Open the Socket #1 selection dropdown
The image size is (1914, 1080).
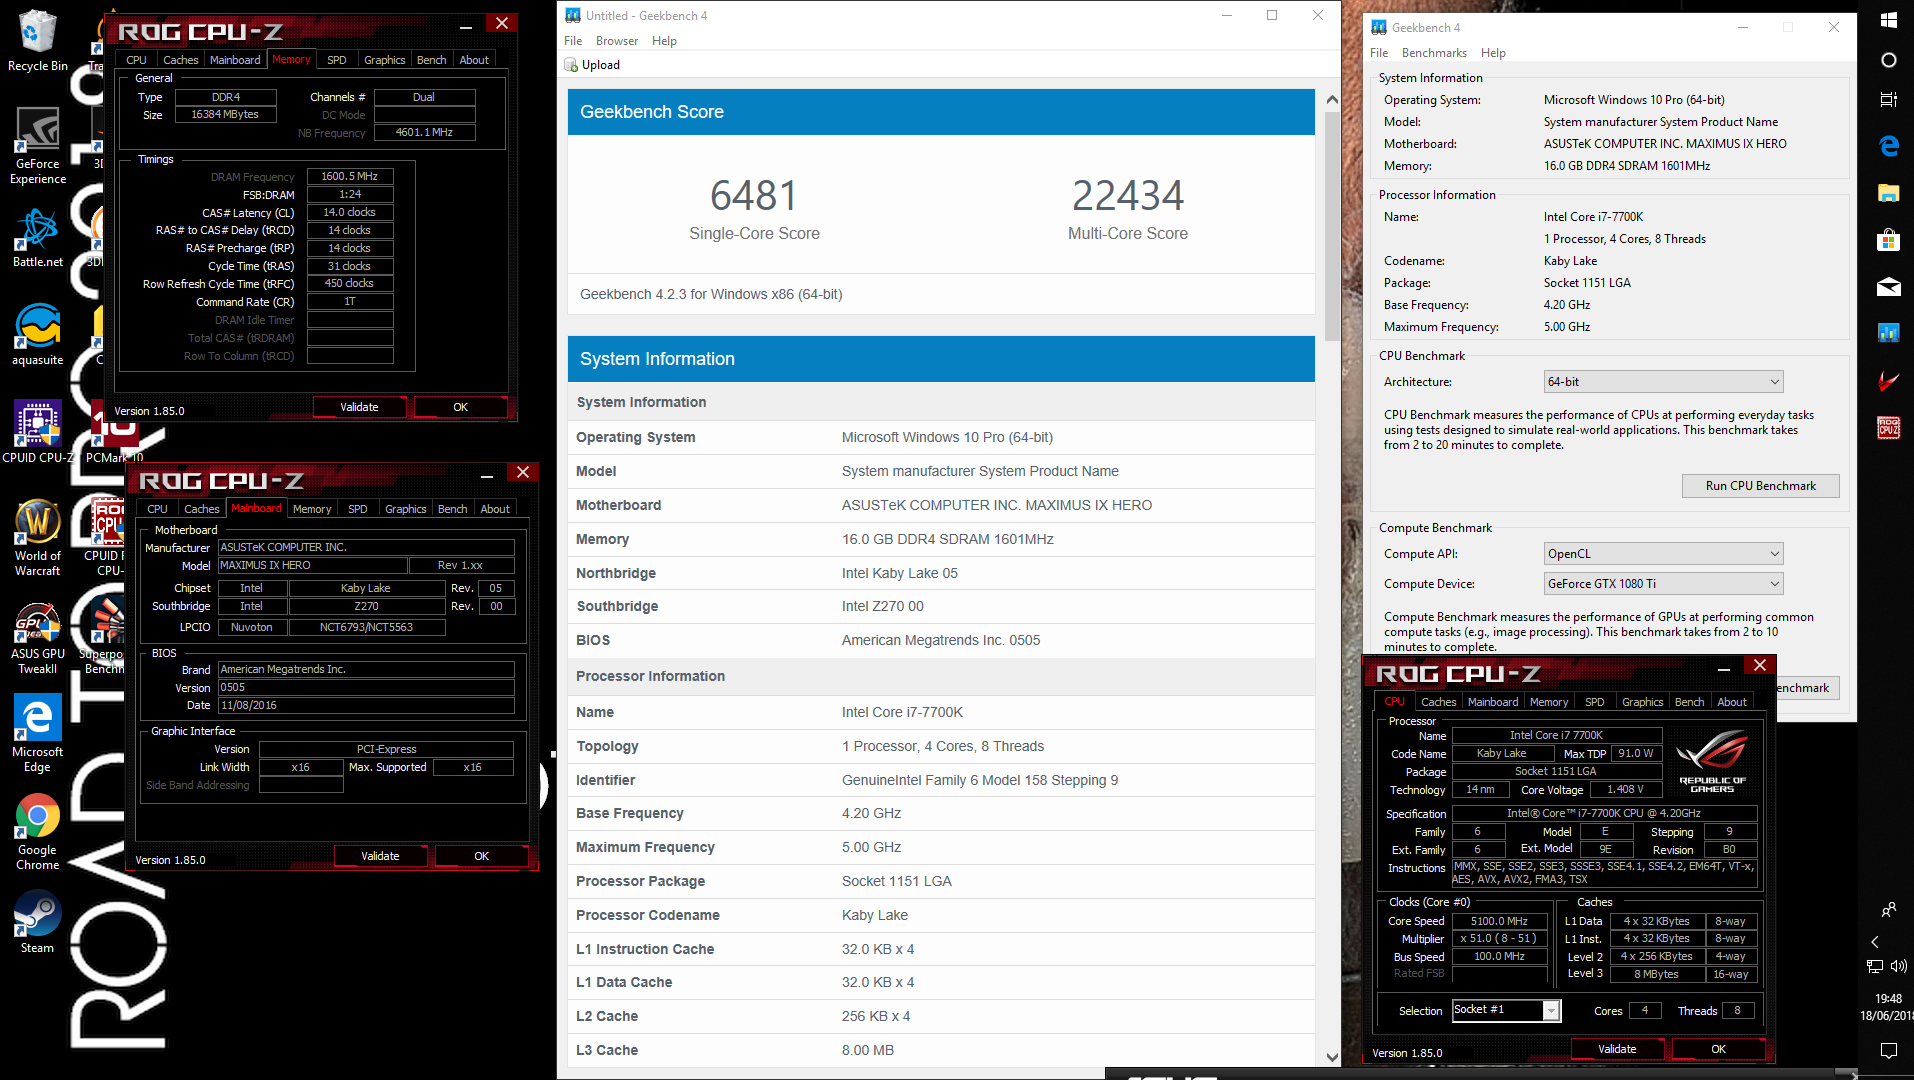(1505, 1010)
